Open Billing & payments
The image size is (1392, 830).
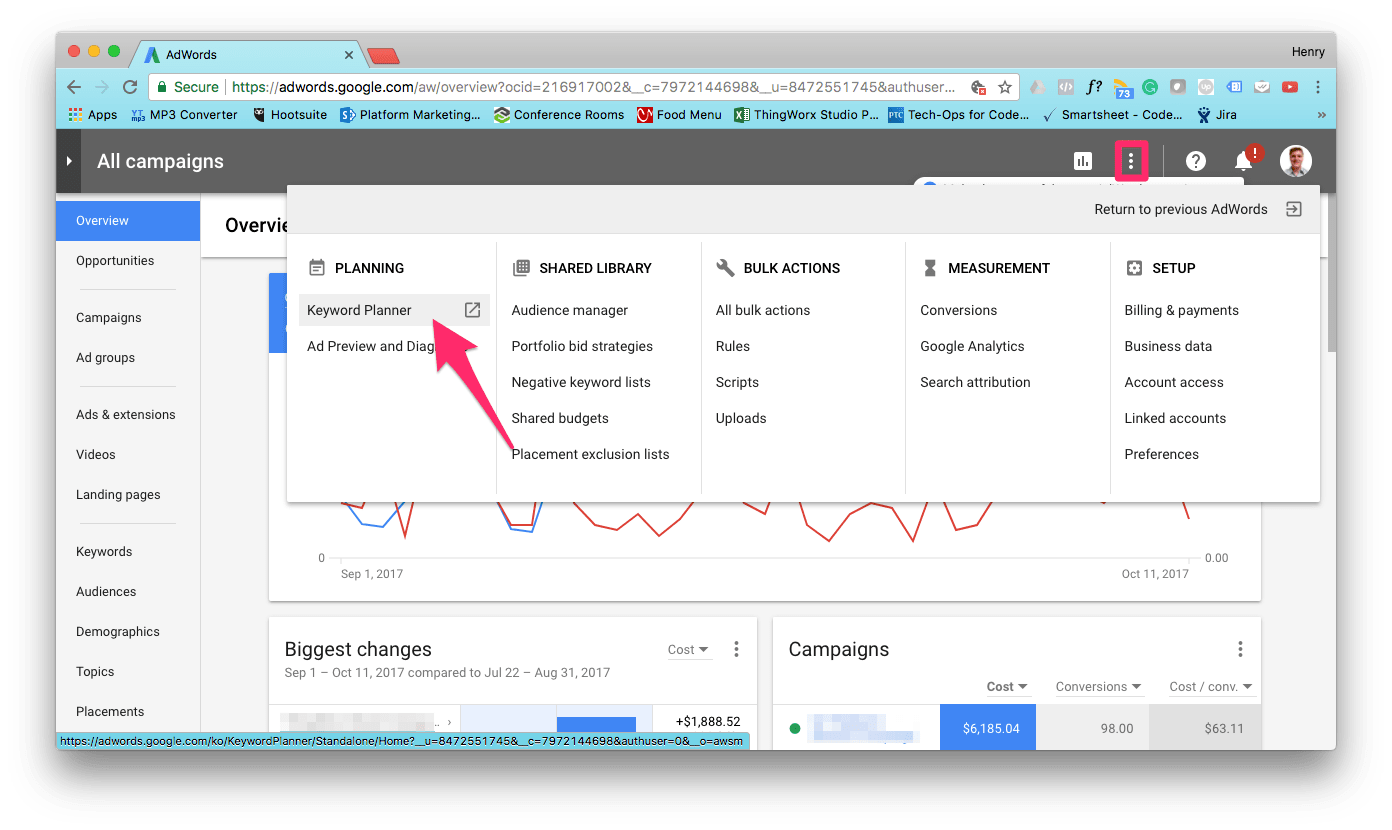1181,310
